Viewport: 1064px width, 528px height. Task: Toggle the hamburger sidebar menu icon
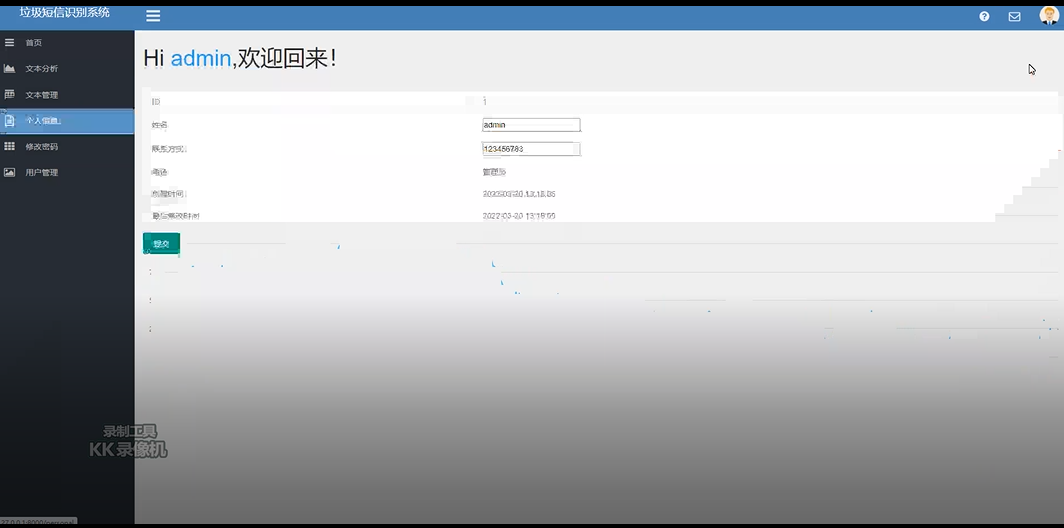tap(153, 16)
